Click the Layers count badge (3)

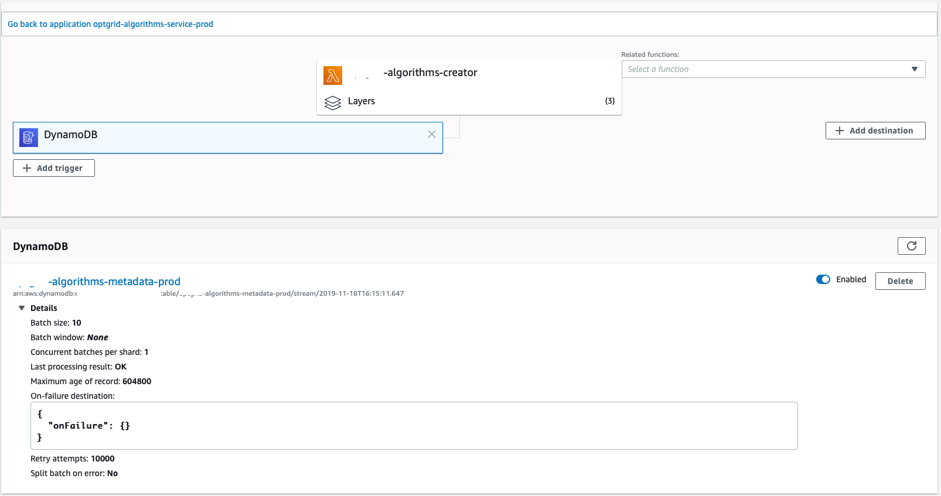click(x=609, y=101)
